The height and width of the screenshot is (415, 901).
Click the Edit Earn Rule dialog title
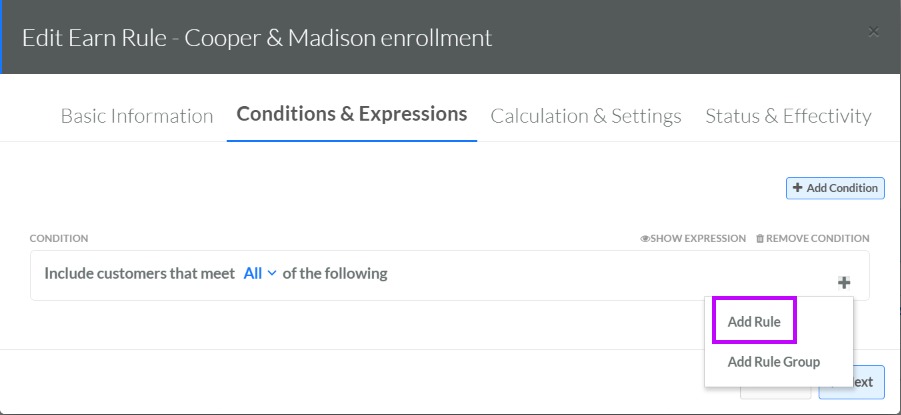(x=257, y=38)
